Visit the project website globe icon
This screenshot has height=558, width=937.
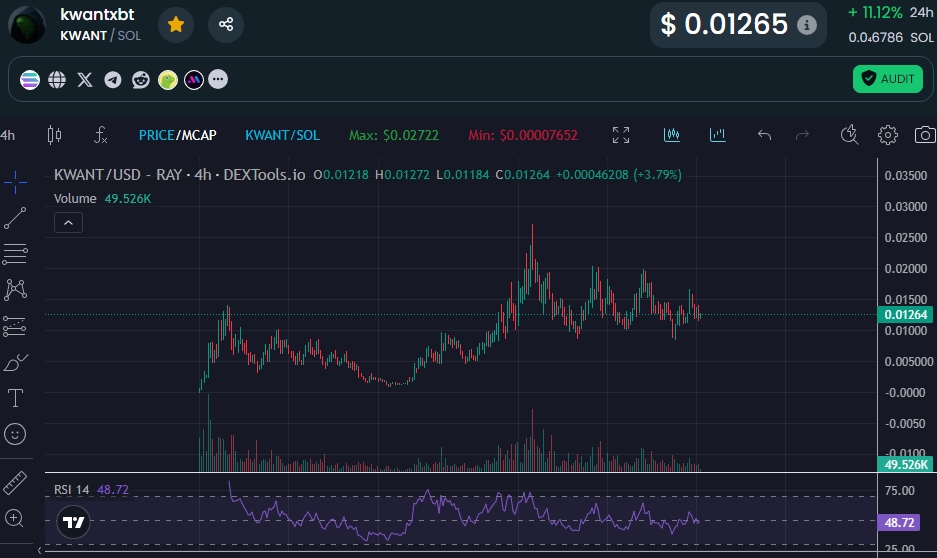tap(57, 79)
